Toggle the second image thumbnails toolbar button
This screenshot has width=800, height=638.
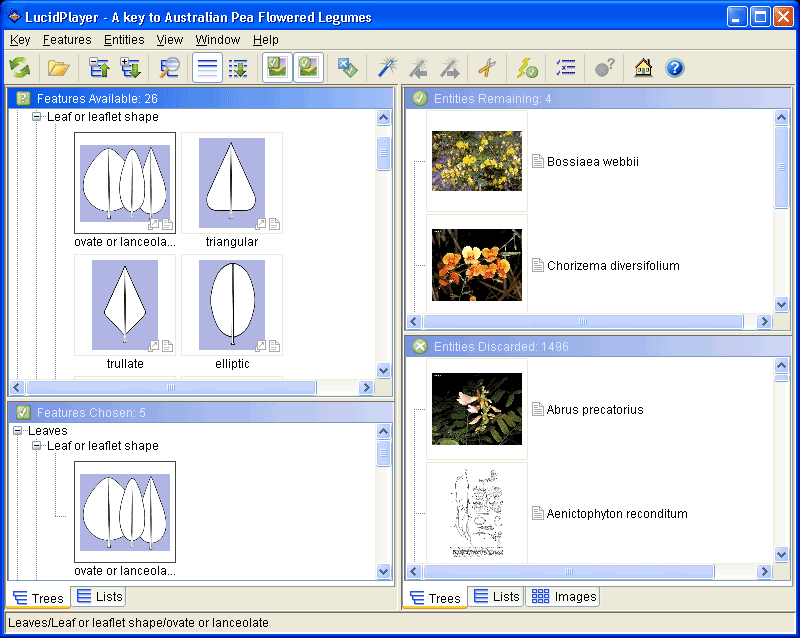tap(308, 68)
